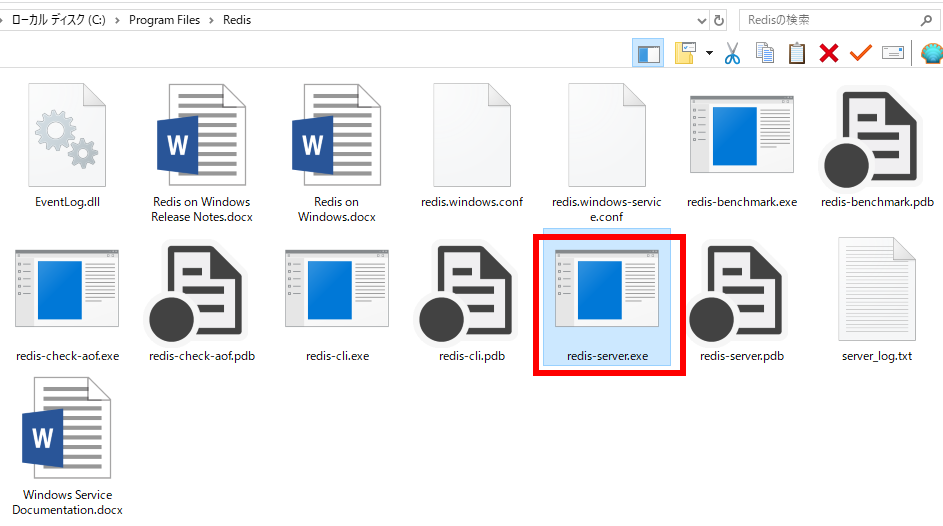
Task: Click the redis-check-aof.pdb name label
Action: (202, 356)
